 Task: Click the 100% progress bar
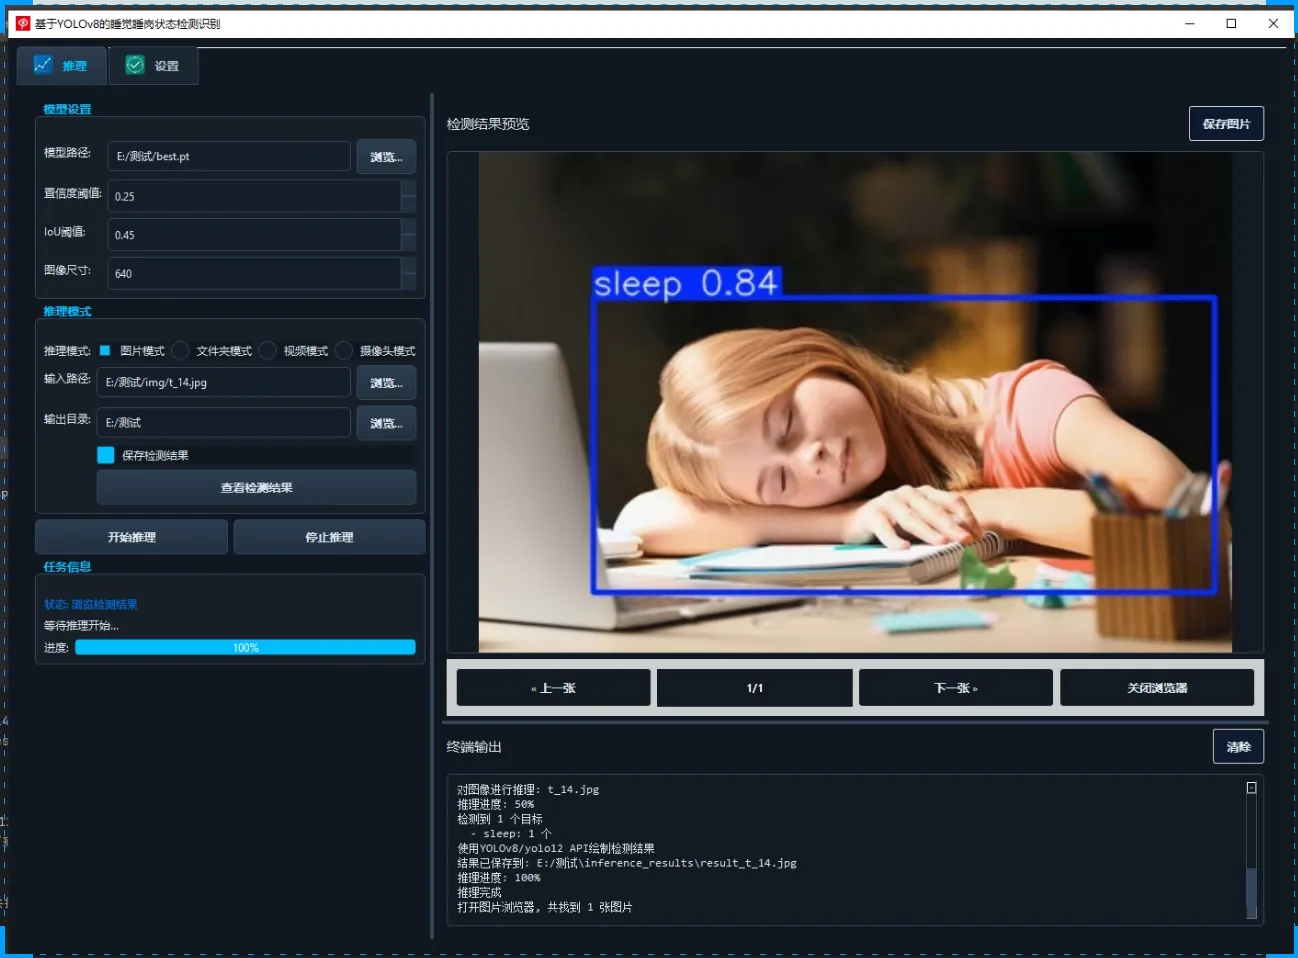(x=245, y=647)
